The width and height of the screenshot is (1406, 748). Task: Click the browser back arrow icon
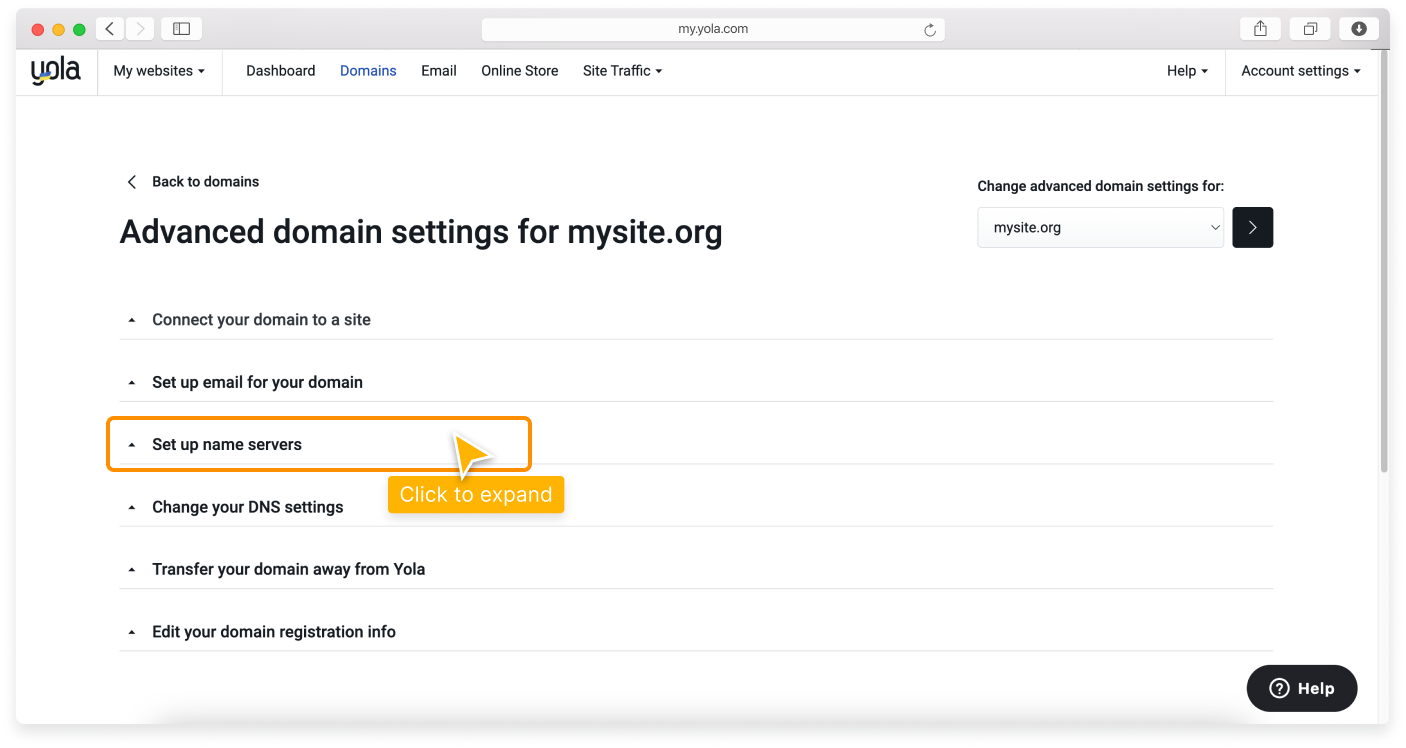coord(110,29)
